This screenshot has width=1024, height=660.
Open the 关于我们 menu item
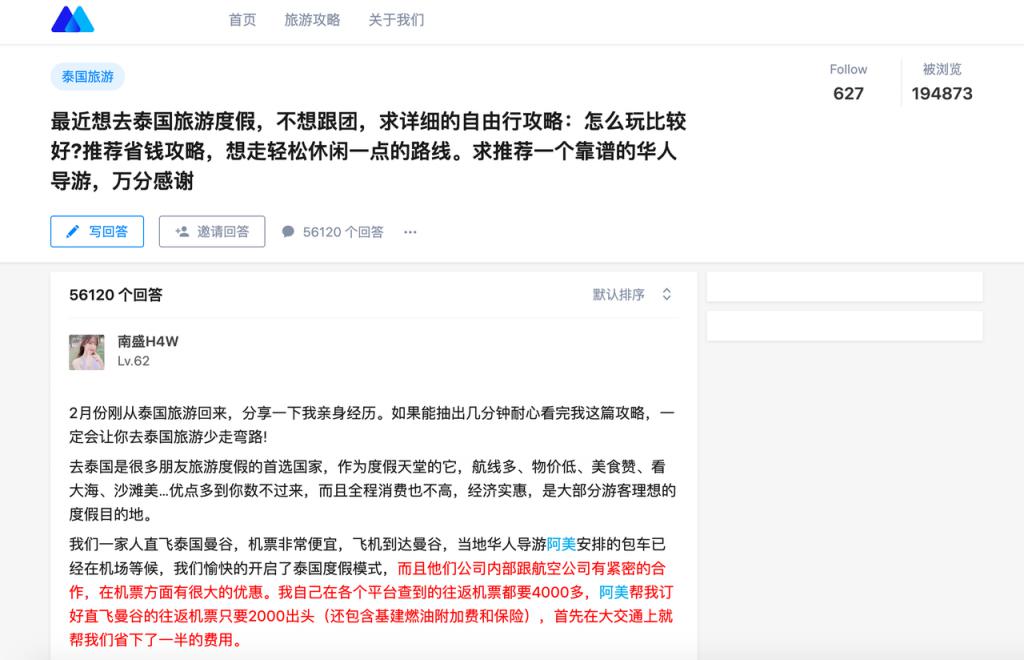tap(396, 20)
